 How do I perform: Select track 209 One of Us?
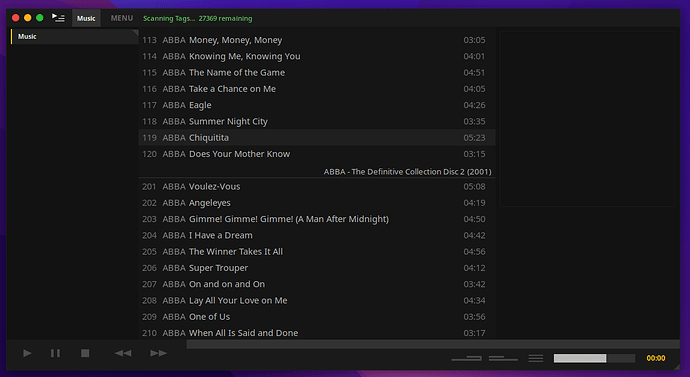coord(317,317)
